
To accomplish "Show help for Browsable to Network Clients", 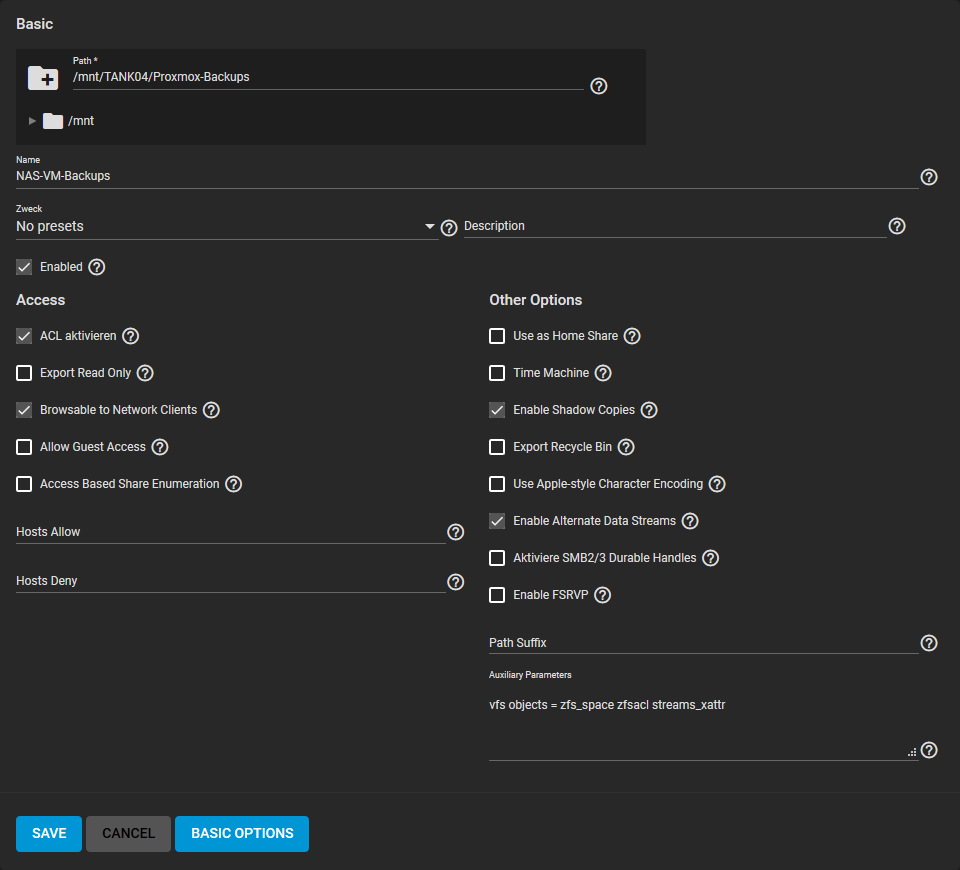I will click(211, 410).
